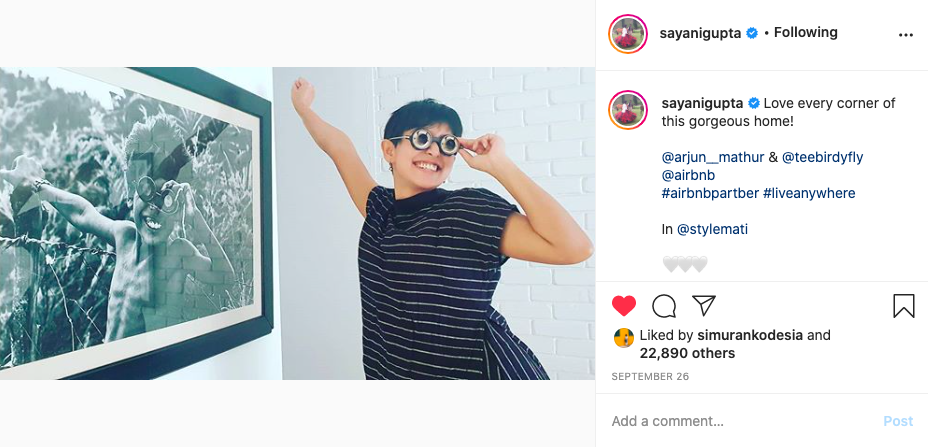Open the @stylemati profile mention
This screenshot has height=447, width=928.
coord(712,229)
